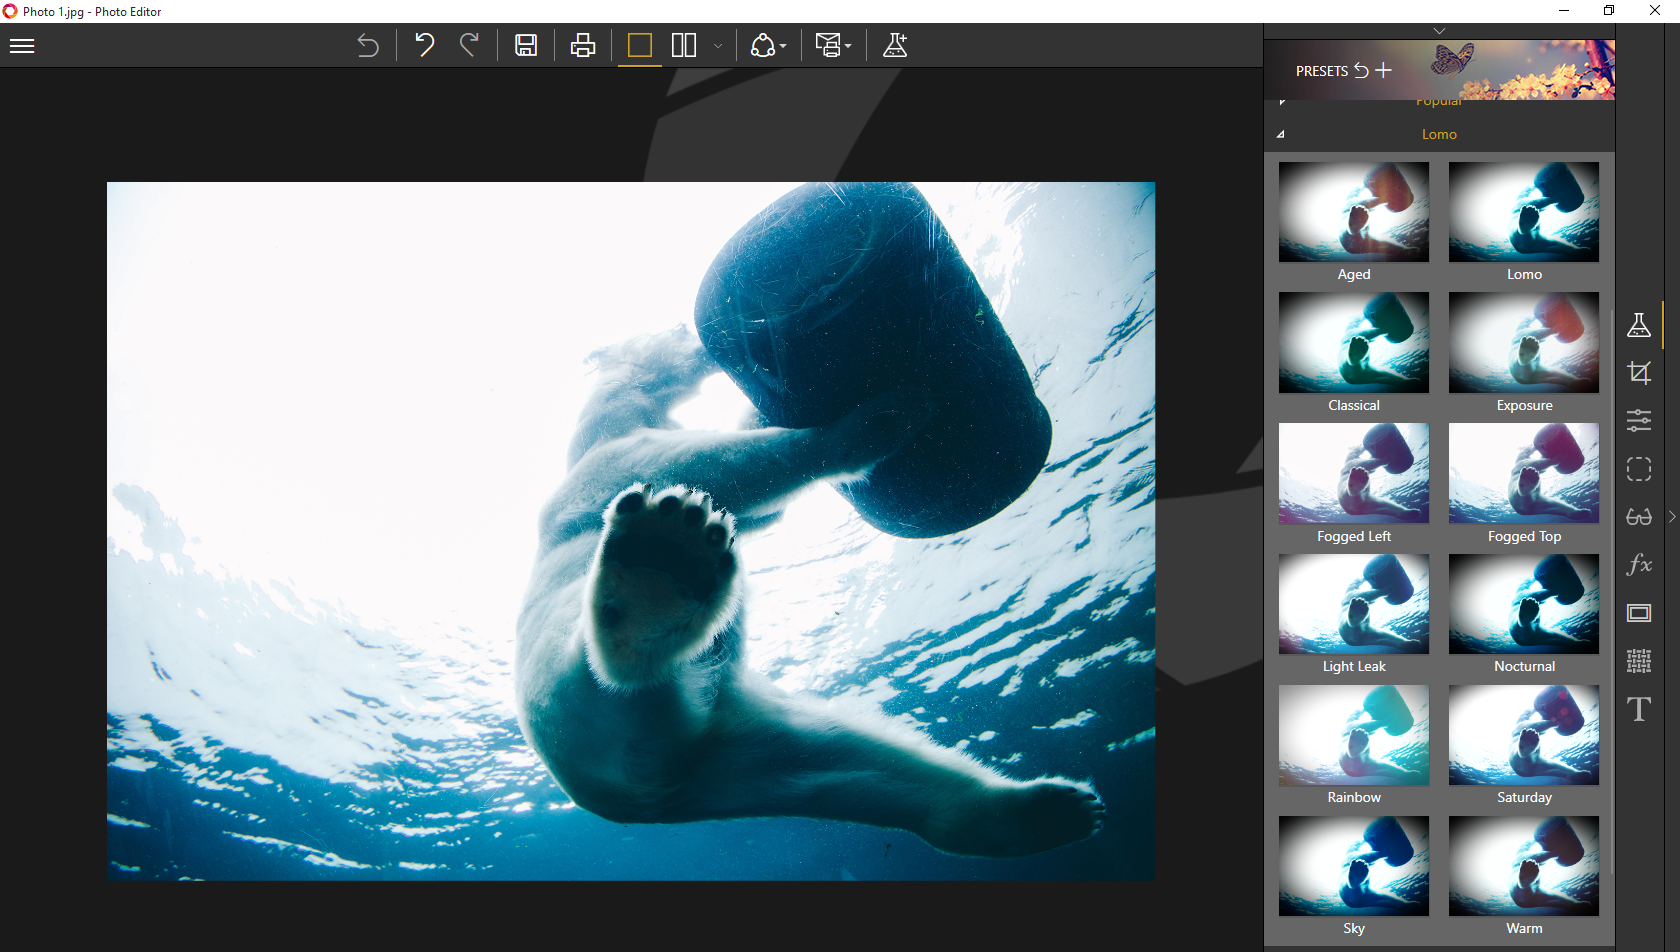Apply the Lomo preset thumbnail

point(1524,212)
